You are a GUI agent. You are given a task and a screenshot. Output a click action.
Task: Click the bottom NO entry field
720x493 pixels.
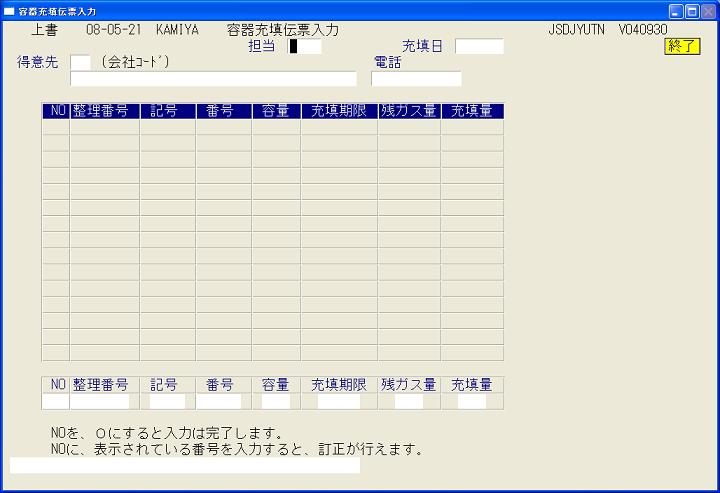coord(56,402)
